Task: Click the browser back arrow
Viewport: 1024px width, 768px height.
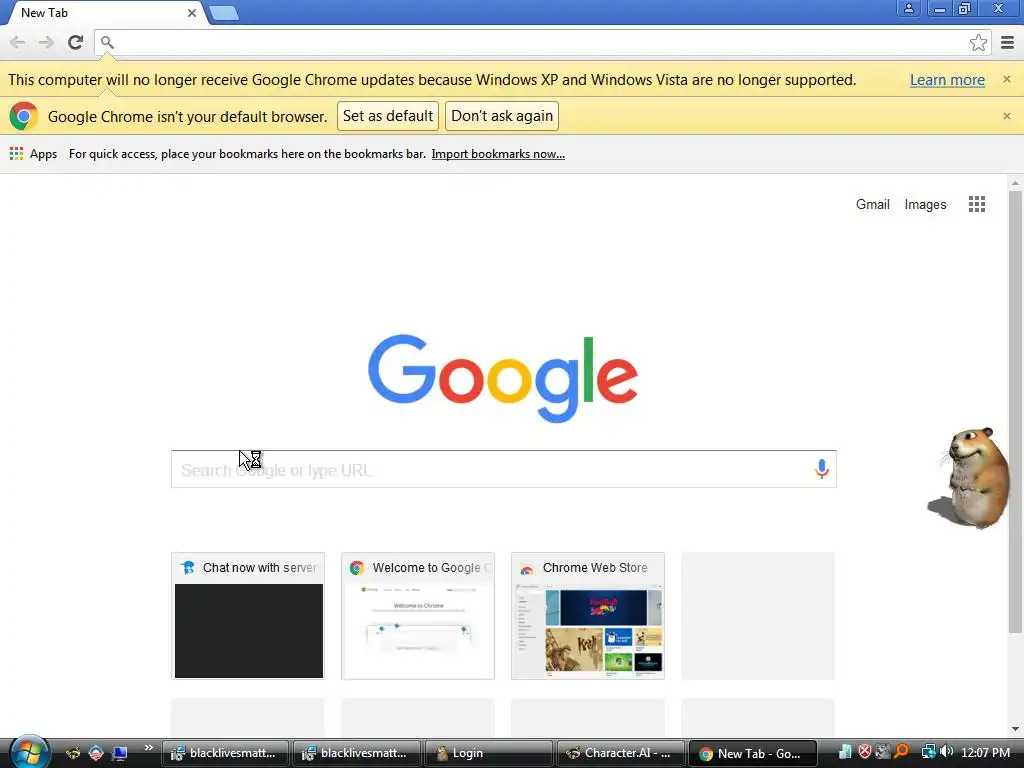Action: pos(18,42)
